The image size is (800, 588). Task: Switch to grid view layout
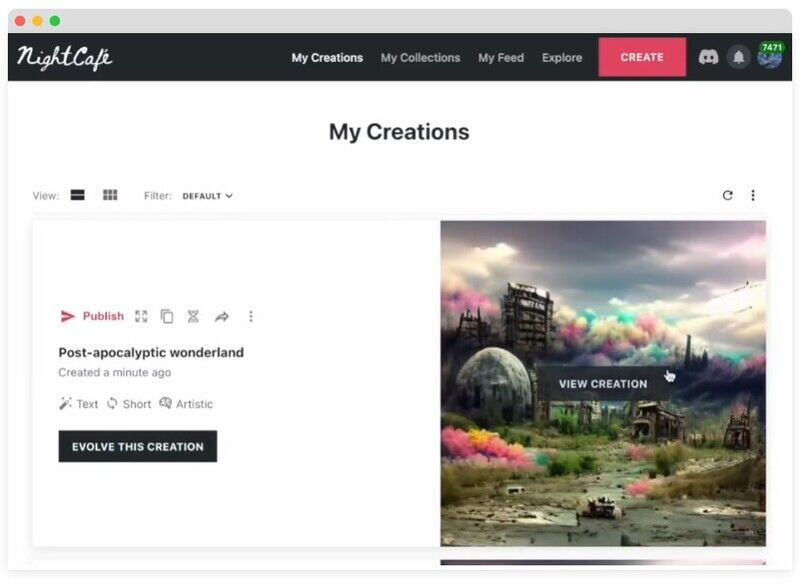click(110, 195)
